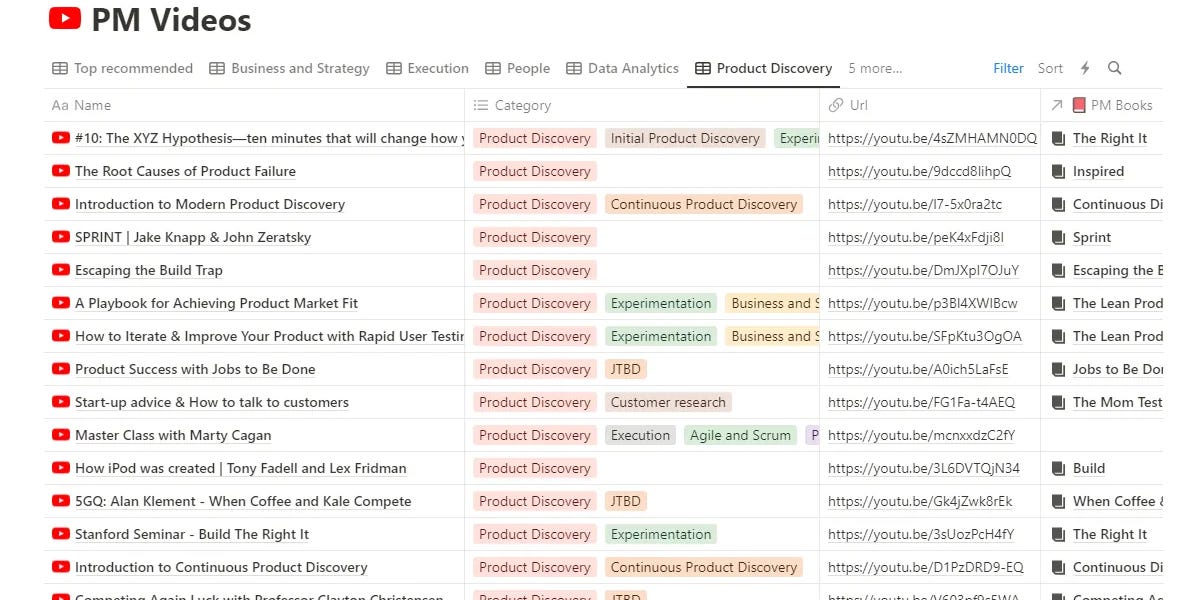Click the Aa icon on the Name column header

[63, 105]
